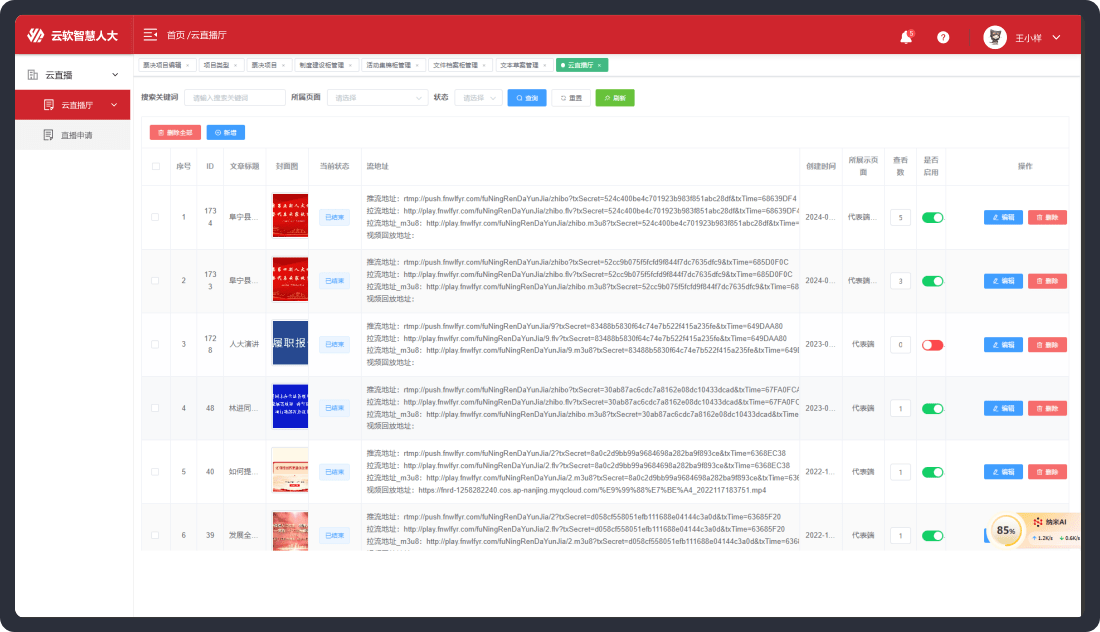
Task: Click the notification bell icon
Action: pyautogui.click(x=906, y=37)
